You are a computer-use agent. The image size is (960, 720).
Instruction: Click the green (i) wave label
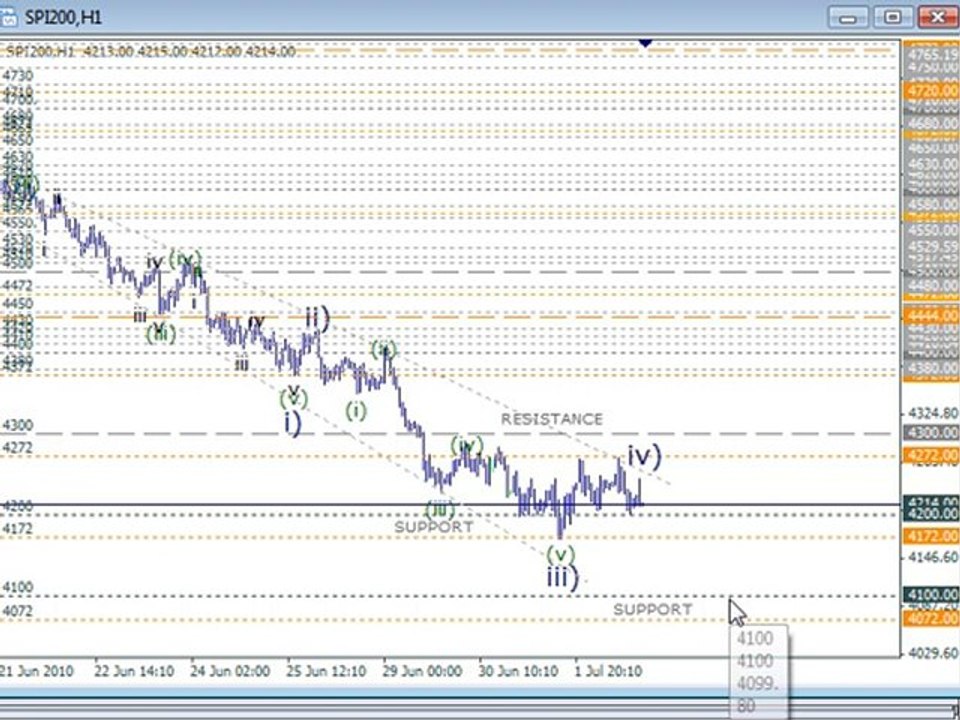356,411
